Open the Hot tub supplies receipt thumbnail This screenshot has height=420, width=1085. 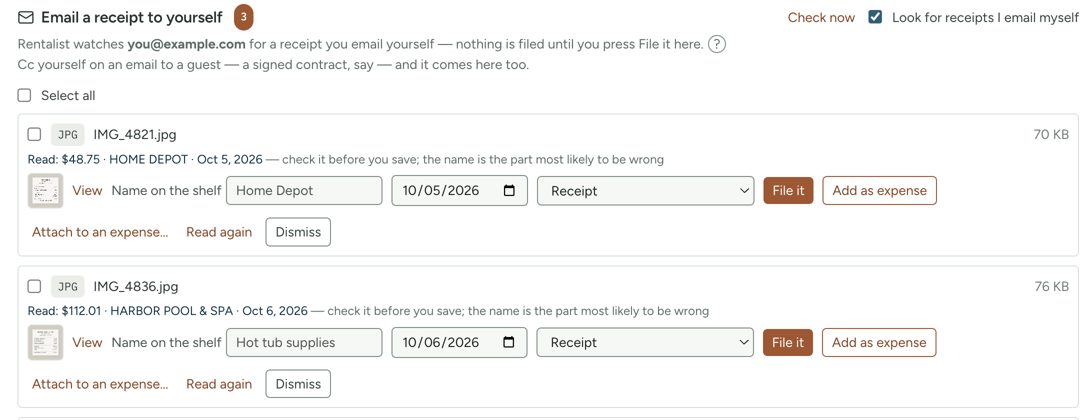click(x=46, y=342)
